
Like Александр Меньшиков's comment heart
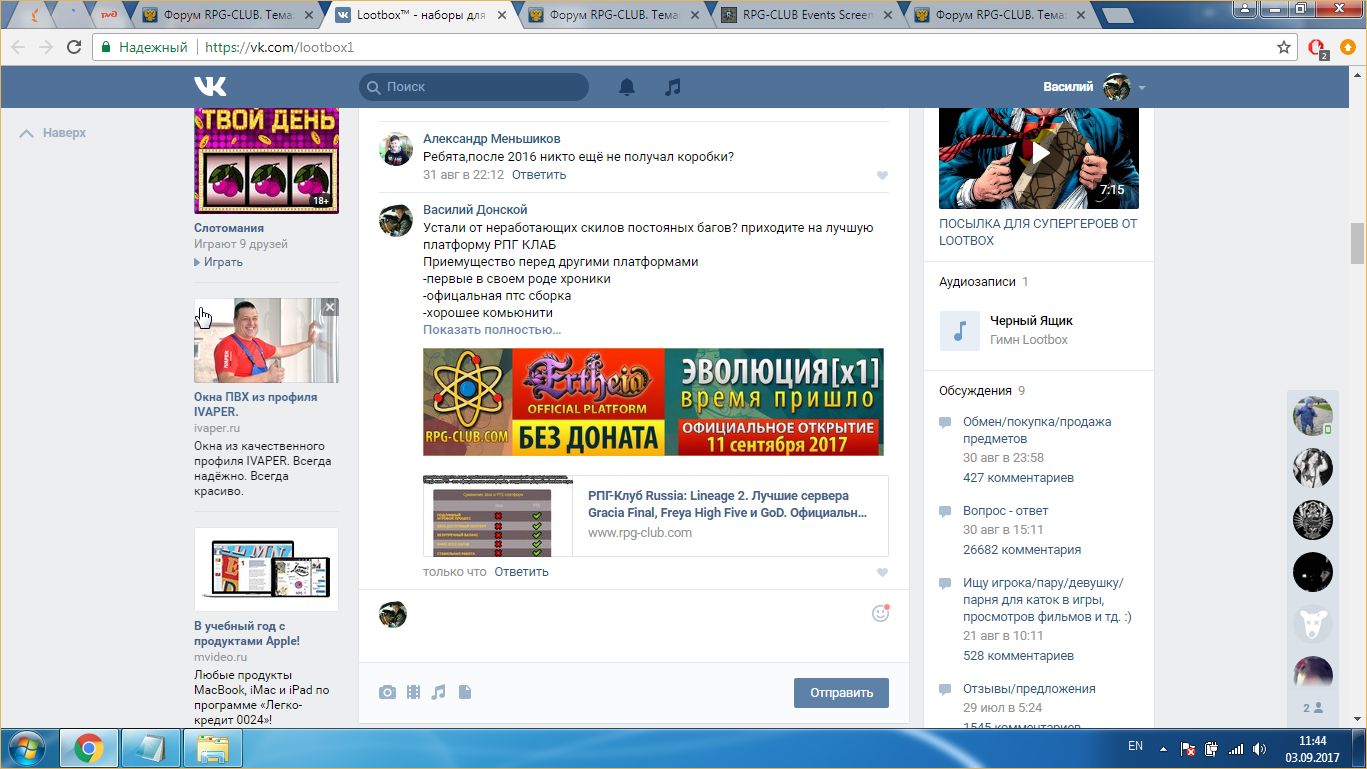(882, 175)
